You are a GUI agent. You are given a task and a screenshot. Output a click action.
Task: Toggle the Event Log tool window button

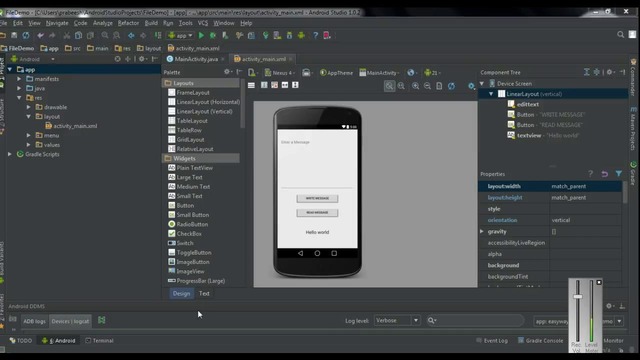[492, 340]
